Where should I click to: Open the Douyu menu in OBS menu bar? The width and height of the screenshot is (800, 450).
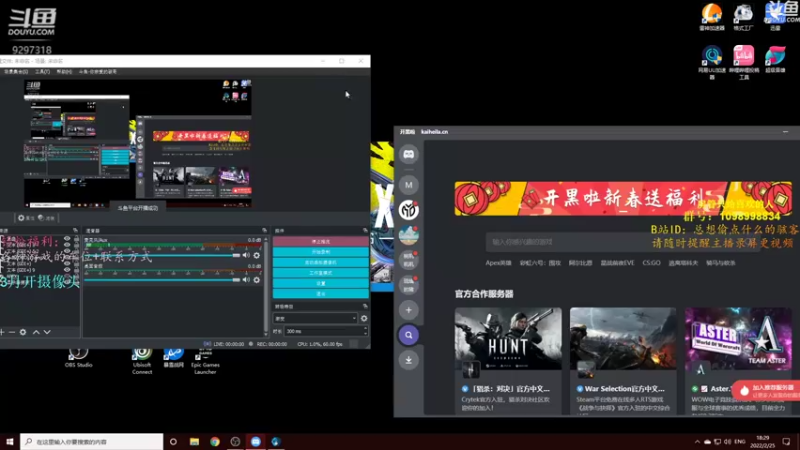[x=98, y=72]
